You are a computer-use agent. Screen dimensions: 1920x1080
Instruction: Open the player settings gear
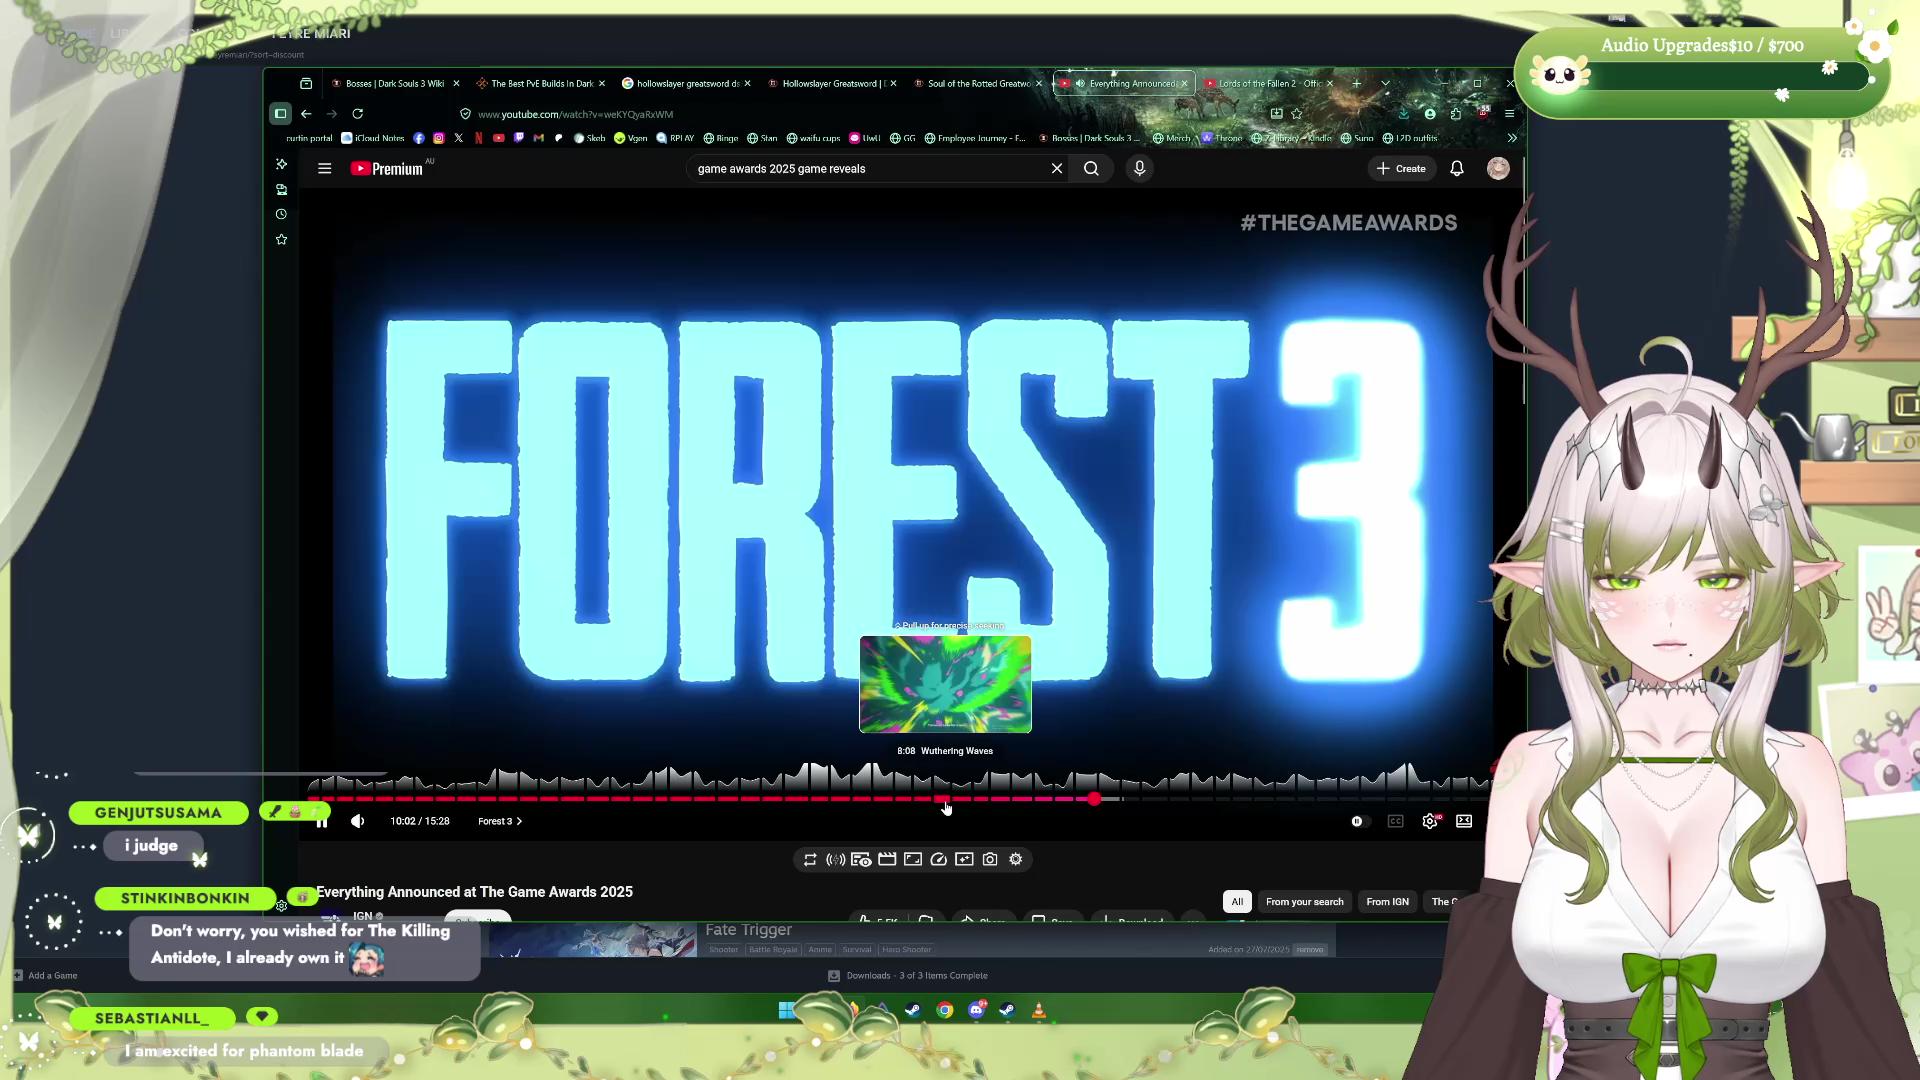[1430, 821]
